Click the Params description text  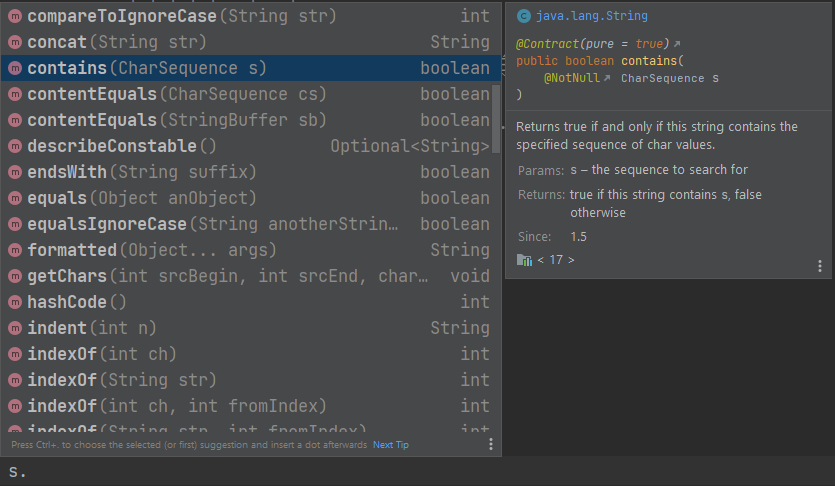coord(659,170)
